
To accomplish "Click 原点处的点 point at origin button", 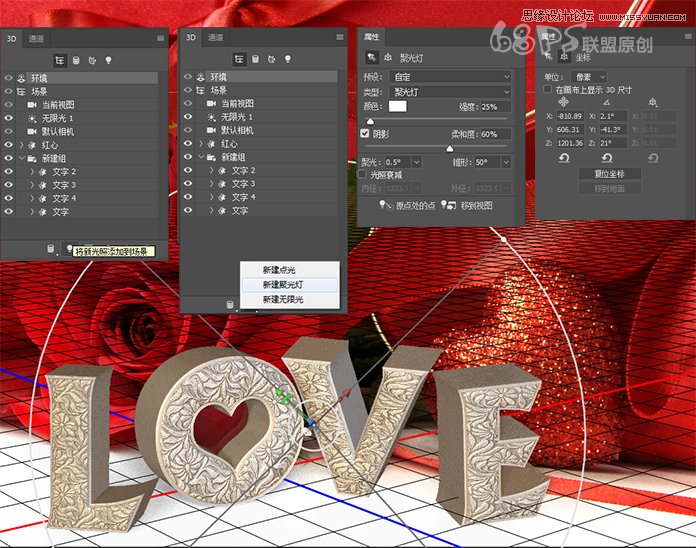I will [407, 205].
